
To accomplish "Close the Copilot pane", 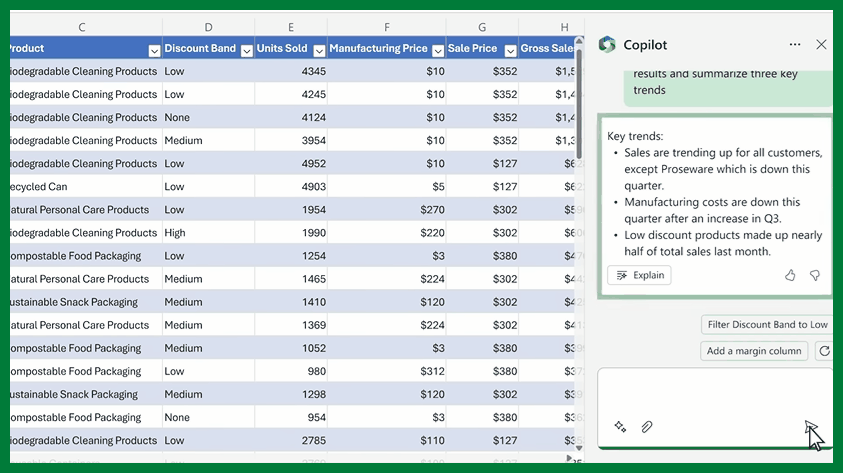I will click(x=821, y=45).
